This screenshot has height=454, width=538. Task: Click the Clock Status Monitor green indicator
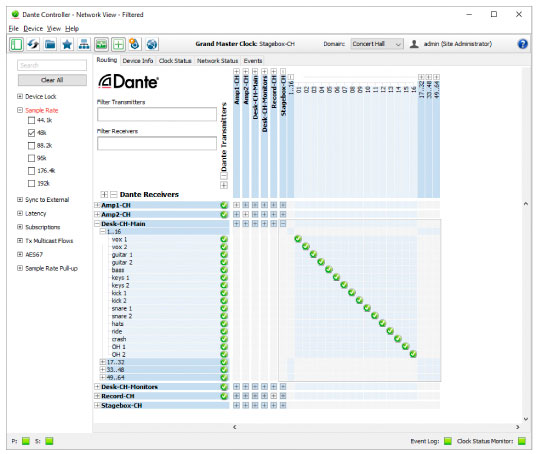click(522, 441)
